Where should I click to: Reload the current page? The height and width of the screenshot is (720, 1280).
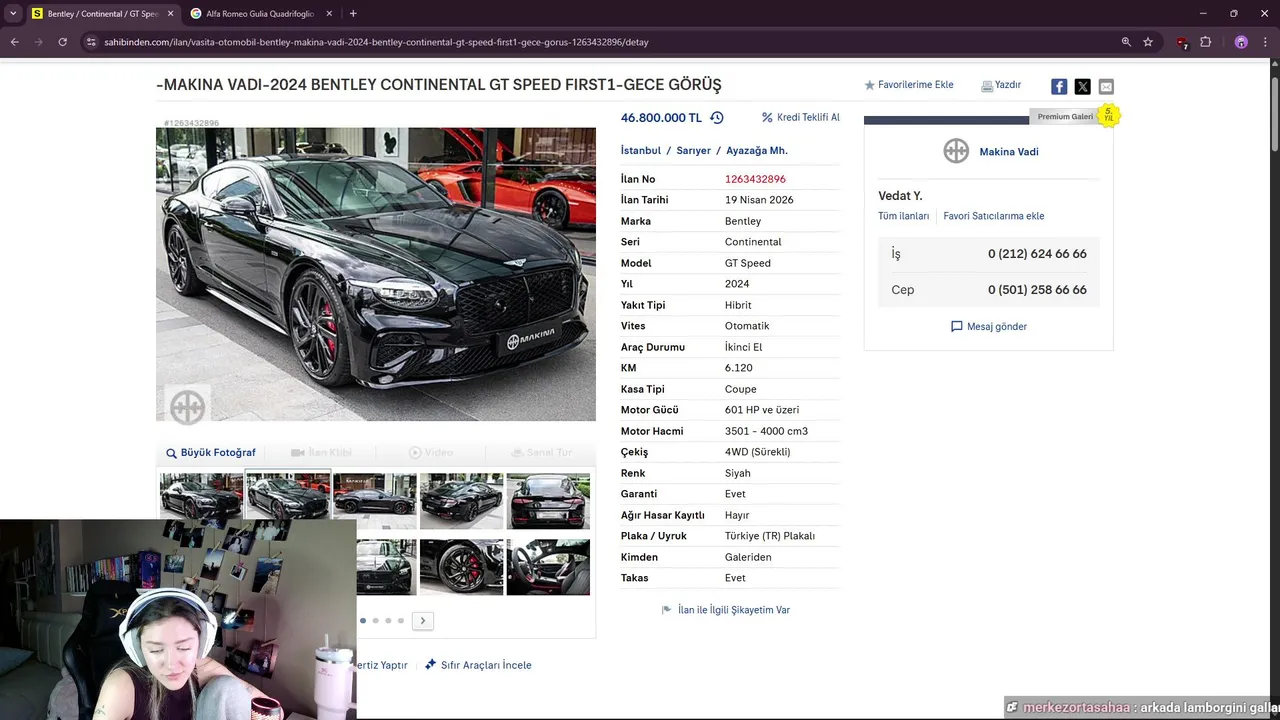62,42
